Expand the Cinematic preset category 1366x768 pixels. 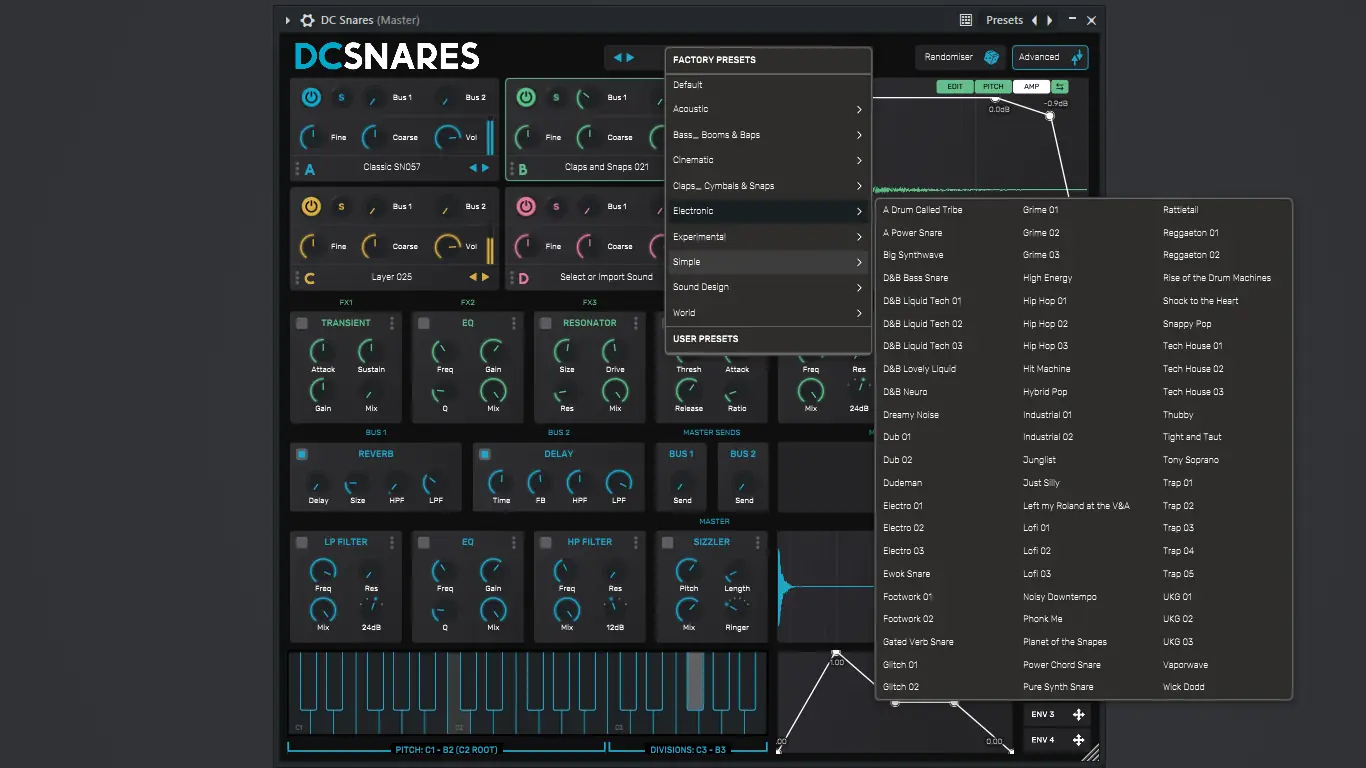point(768,160)
